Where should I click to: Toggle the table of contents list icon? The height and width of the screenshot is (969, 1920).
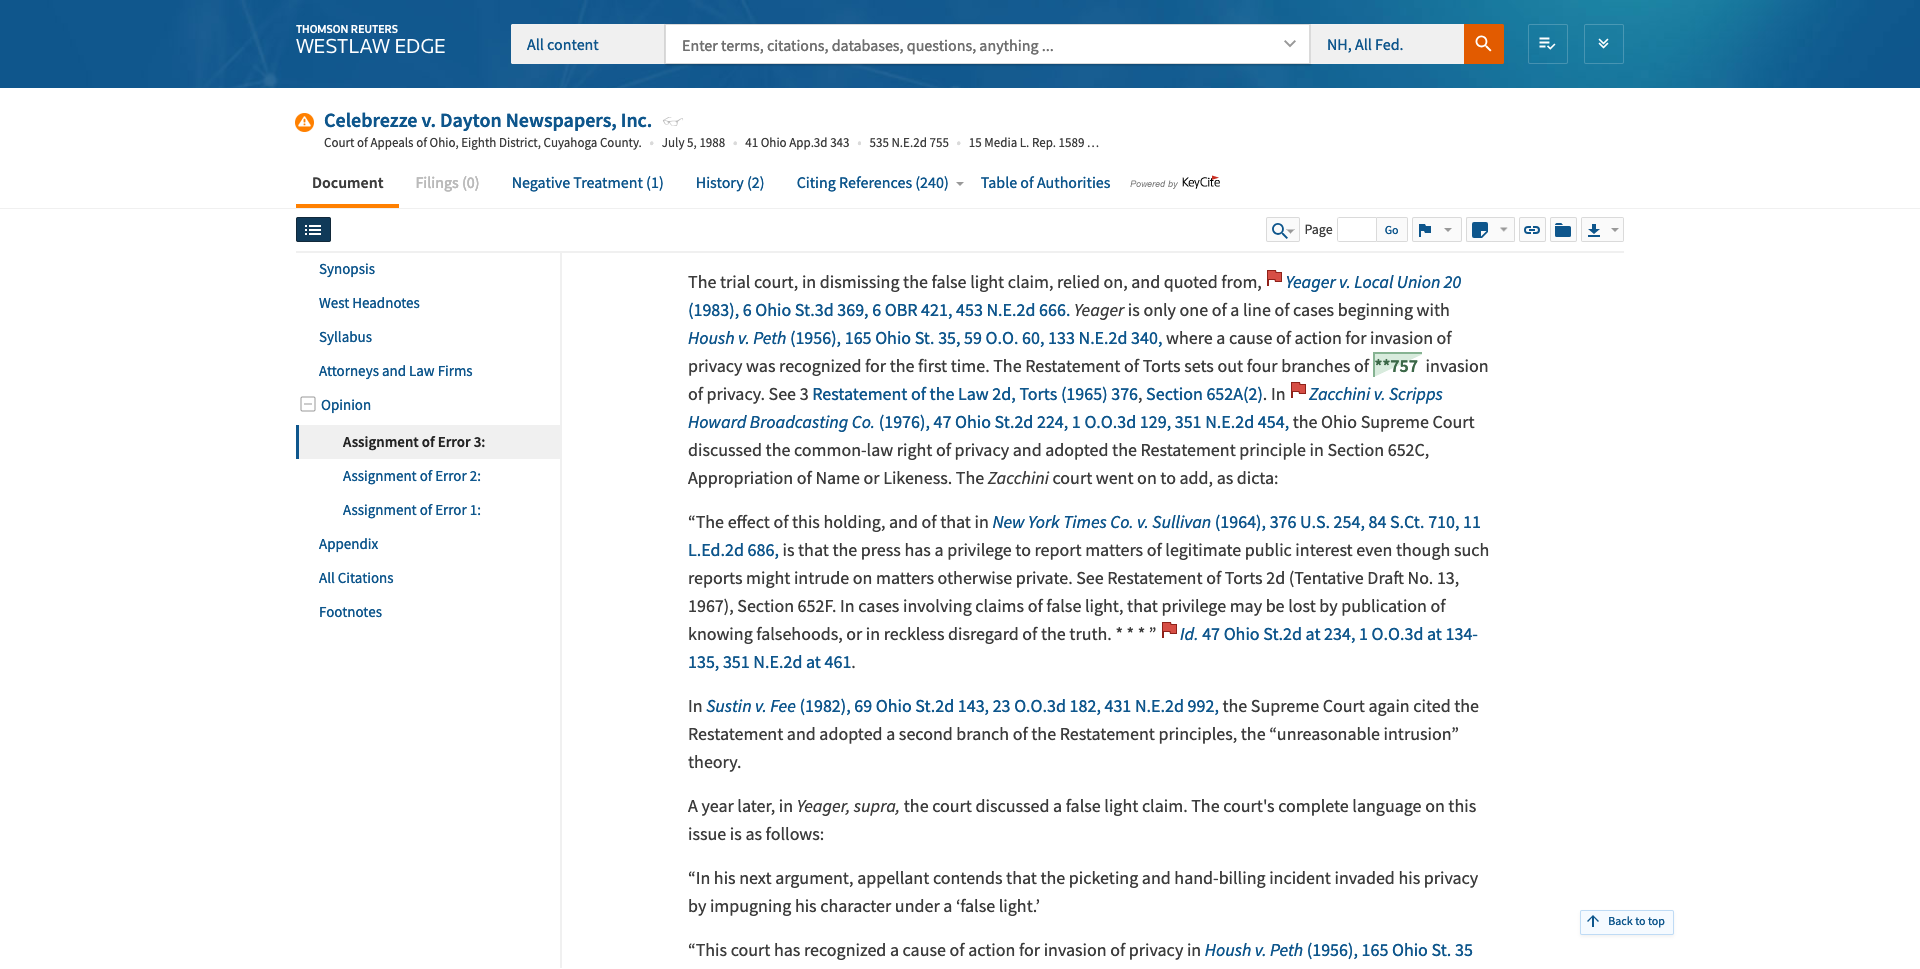click(313, 230)
